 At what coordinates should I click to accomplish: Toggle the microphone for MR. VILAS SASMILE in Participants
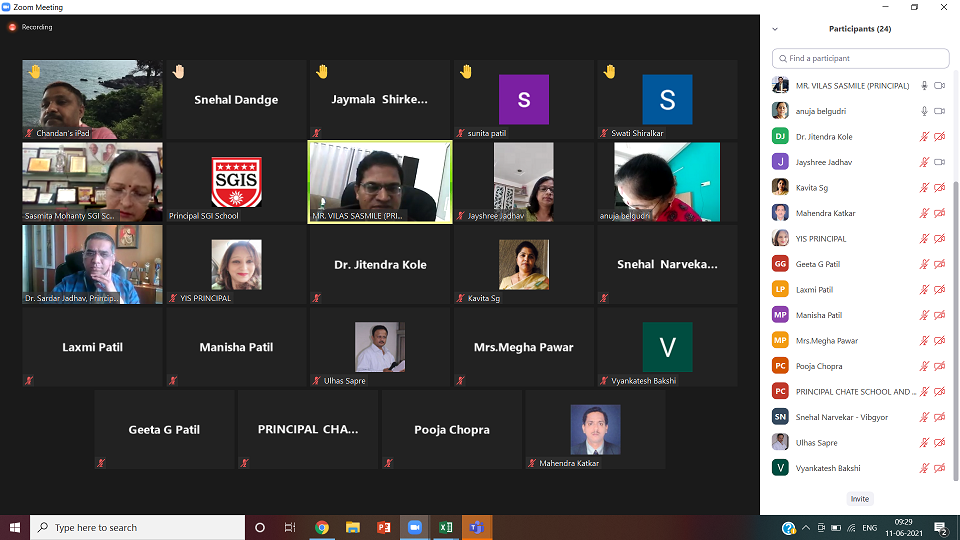[x=924, y=86]
